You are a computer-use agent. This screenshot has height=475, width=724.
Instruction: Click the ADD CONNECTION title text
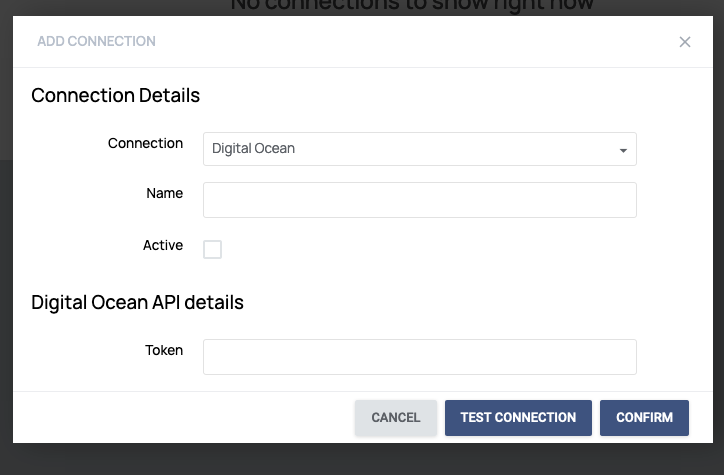[96, 41]
